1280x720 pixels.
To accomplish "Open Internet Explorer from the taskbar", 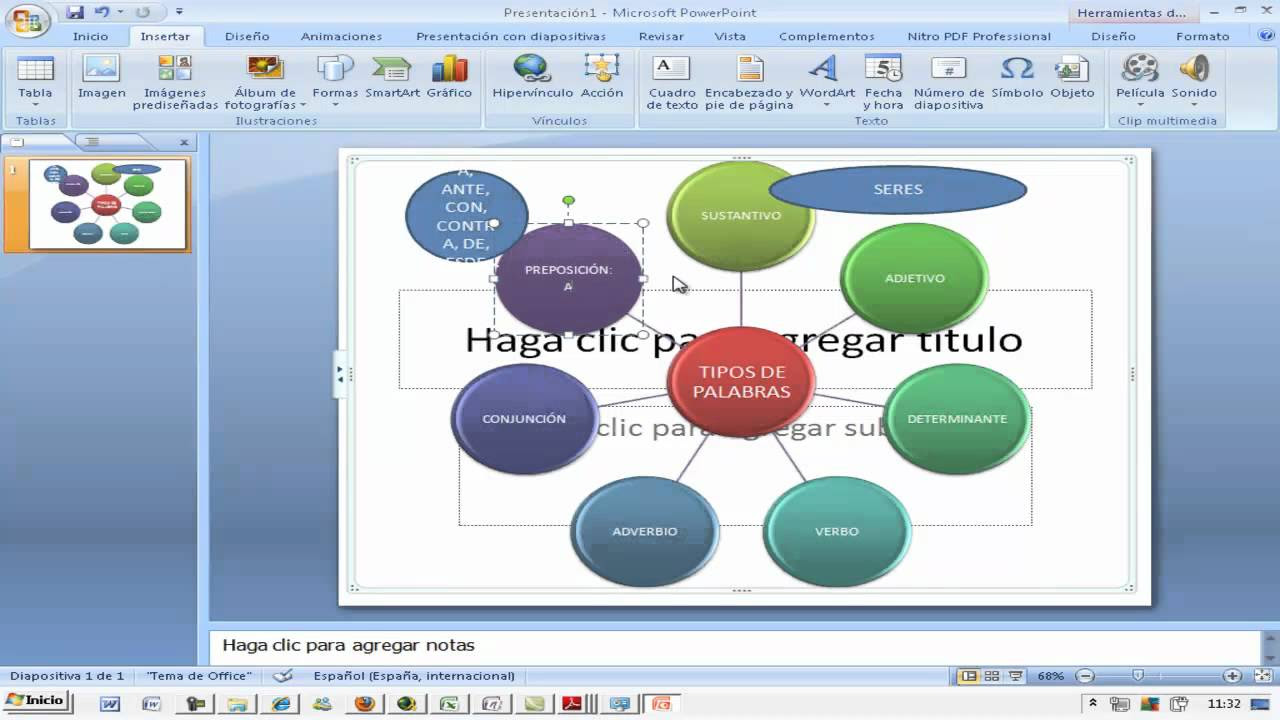I will point(279,704).
